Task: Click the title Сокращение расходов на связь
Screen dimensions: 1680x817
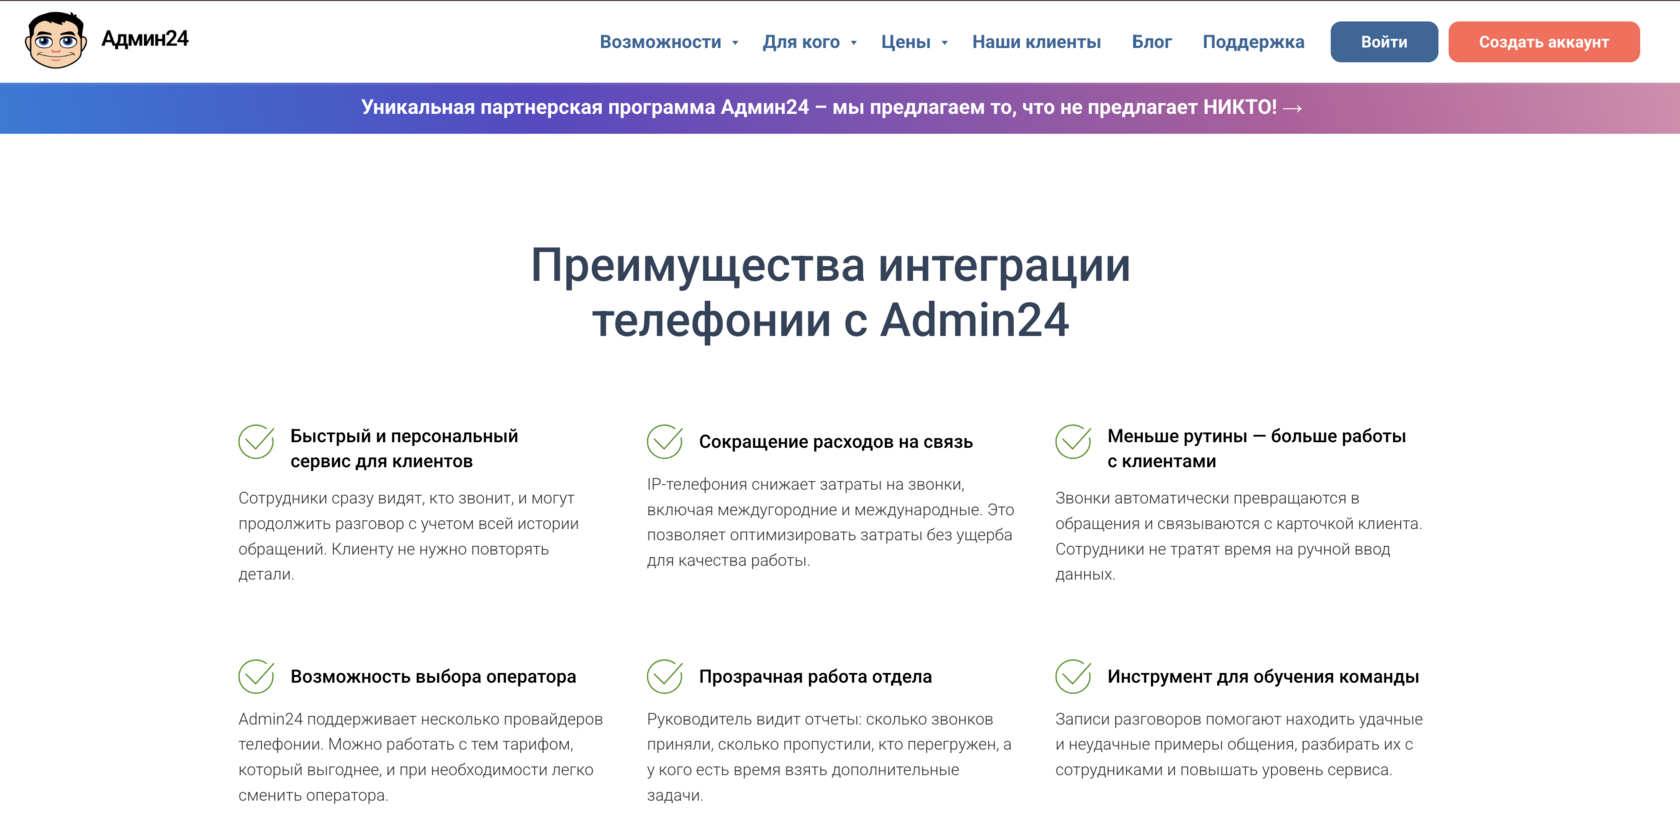Action: tap(836, 442)
